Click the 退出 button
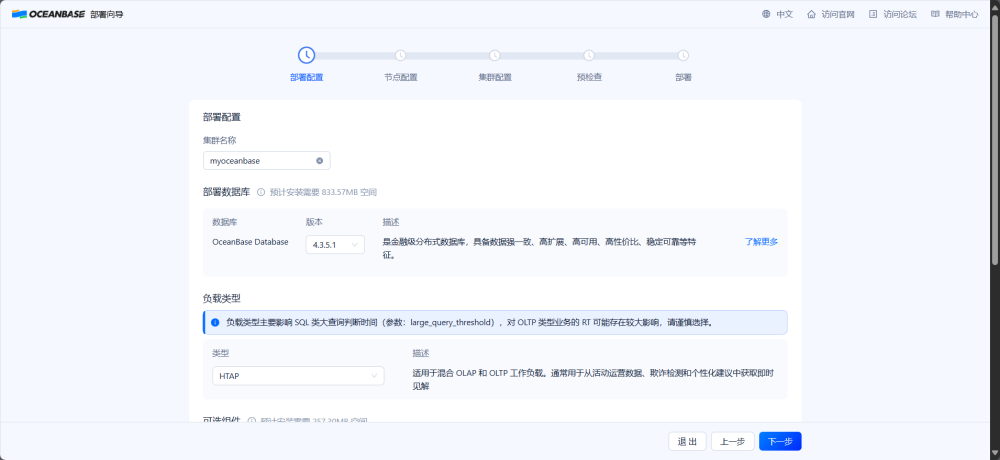This screenshot has width=1000, height=460. tap(688, 441)
